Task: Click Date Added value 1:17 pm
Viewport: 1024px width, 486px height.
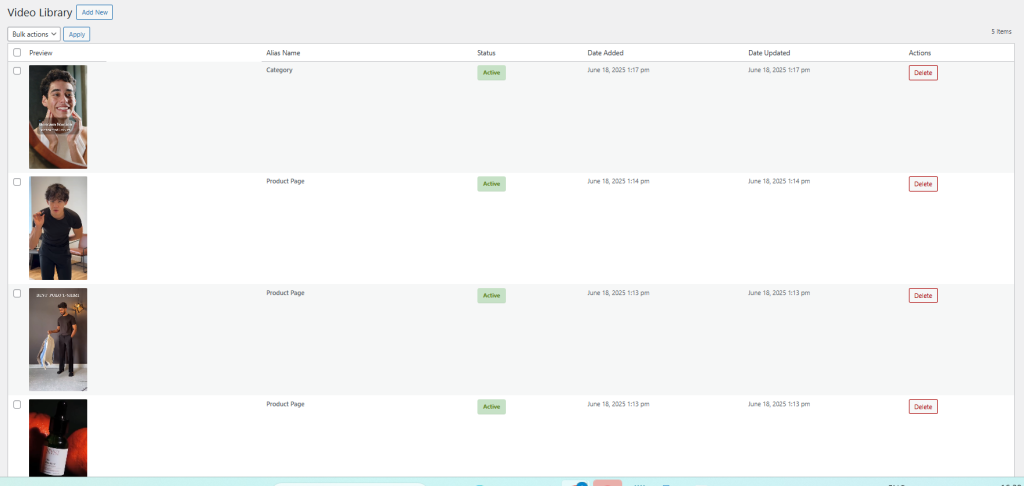Action: pyautogui.click(x=618, y=69)
